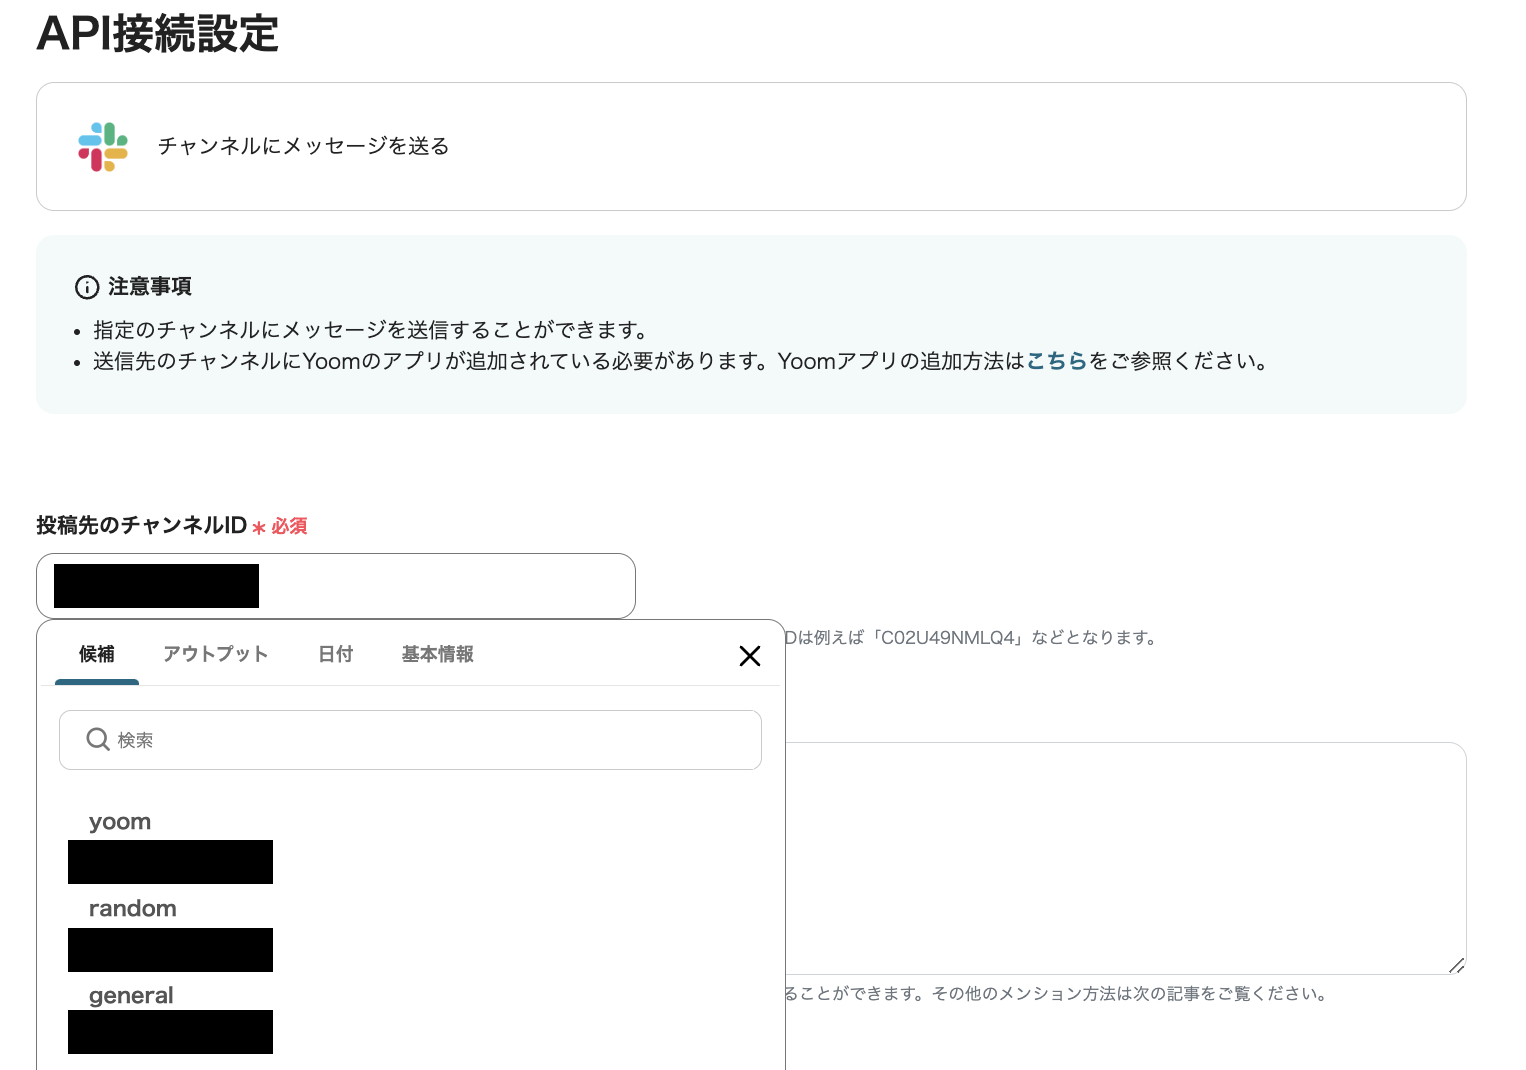Click the circled info icon beside 注意事項
Image resolution: width=1526 pixels, height=1070 pixels.
tap(87, 287)
